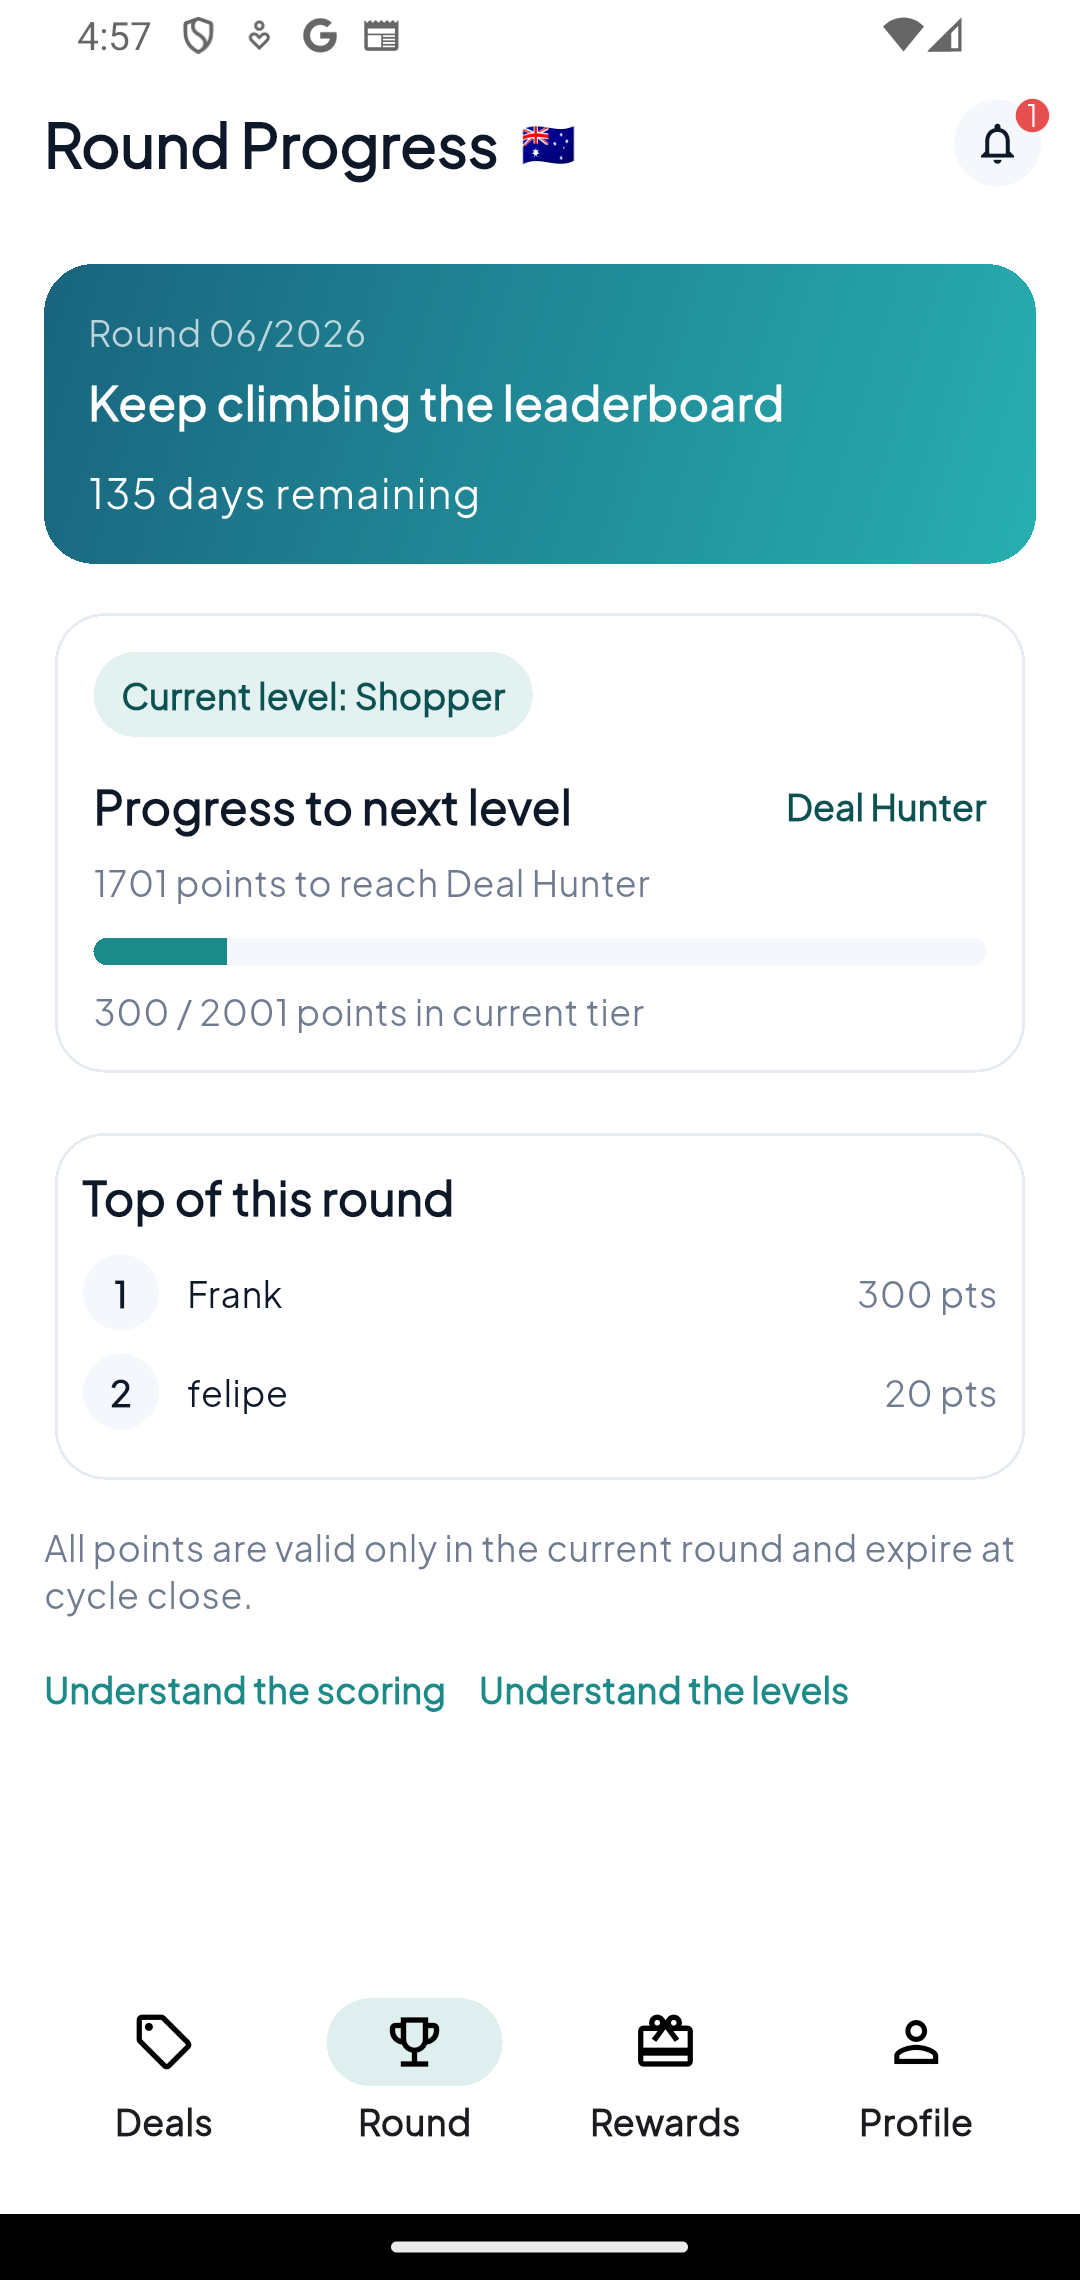Select Frank's leaderboard row
Viewport: 1080px width, 2280px height.
click(x=540, y=1293)
